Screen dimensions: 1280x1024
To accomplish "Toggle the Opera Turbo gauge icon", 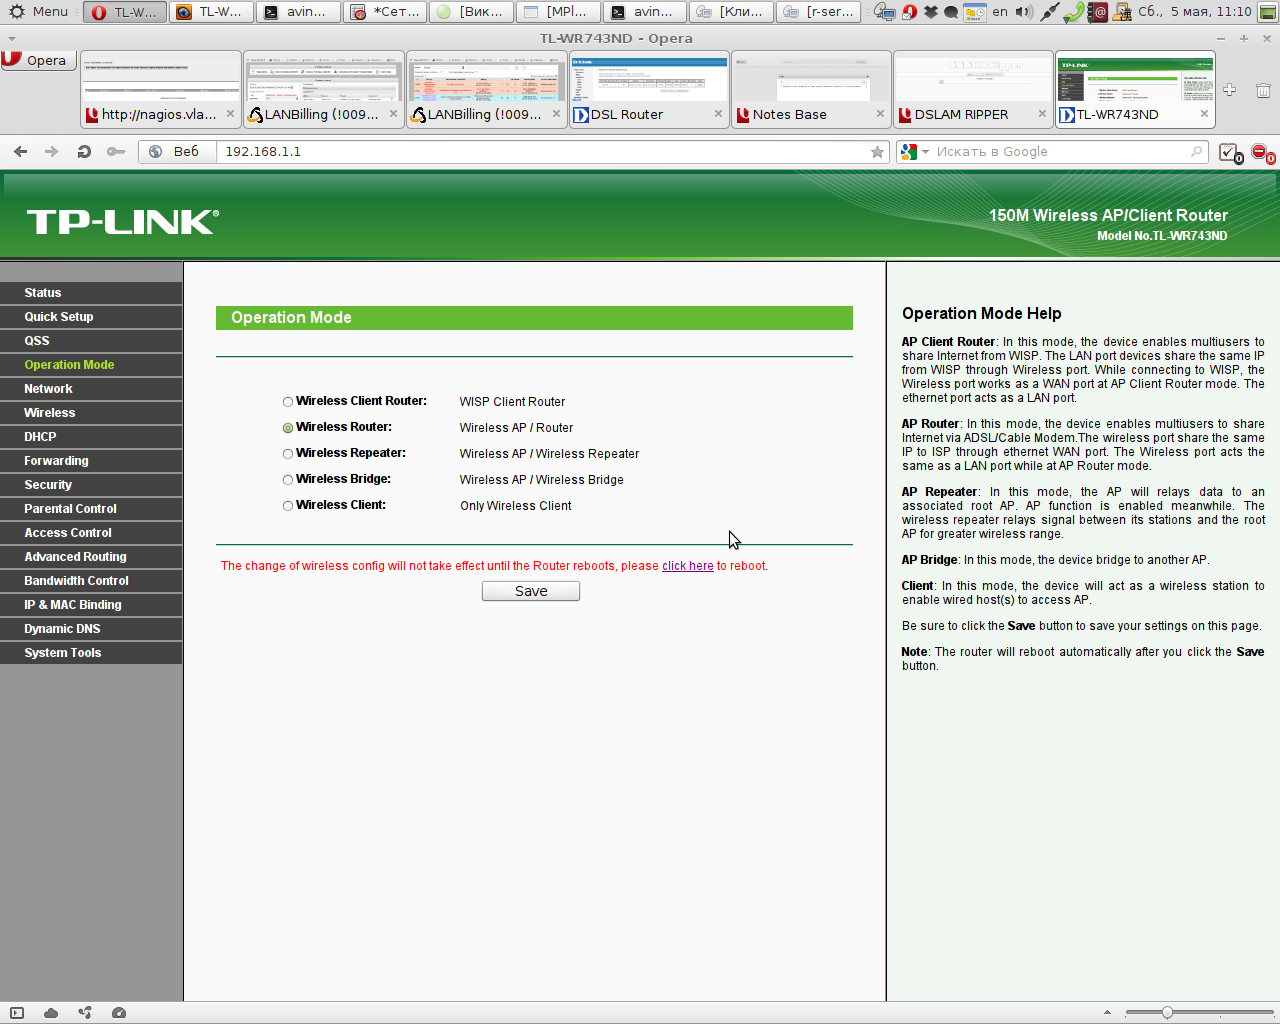I will pyautogui.click(x=119, y=1013).
